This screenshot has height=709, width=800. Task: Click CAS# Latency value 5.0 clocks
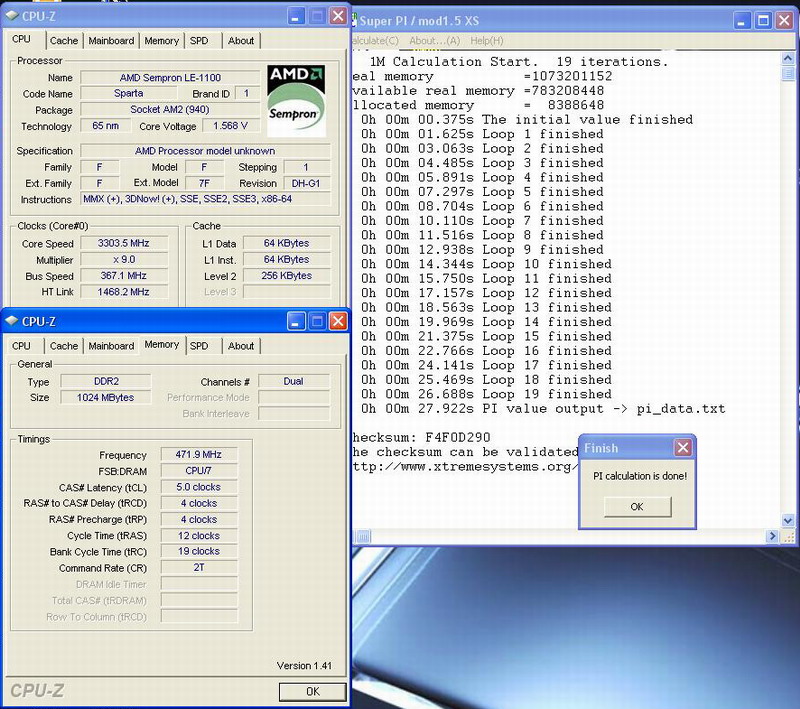click(198, 487)
